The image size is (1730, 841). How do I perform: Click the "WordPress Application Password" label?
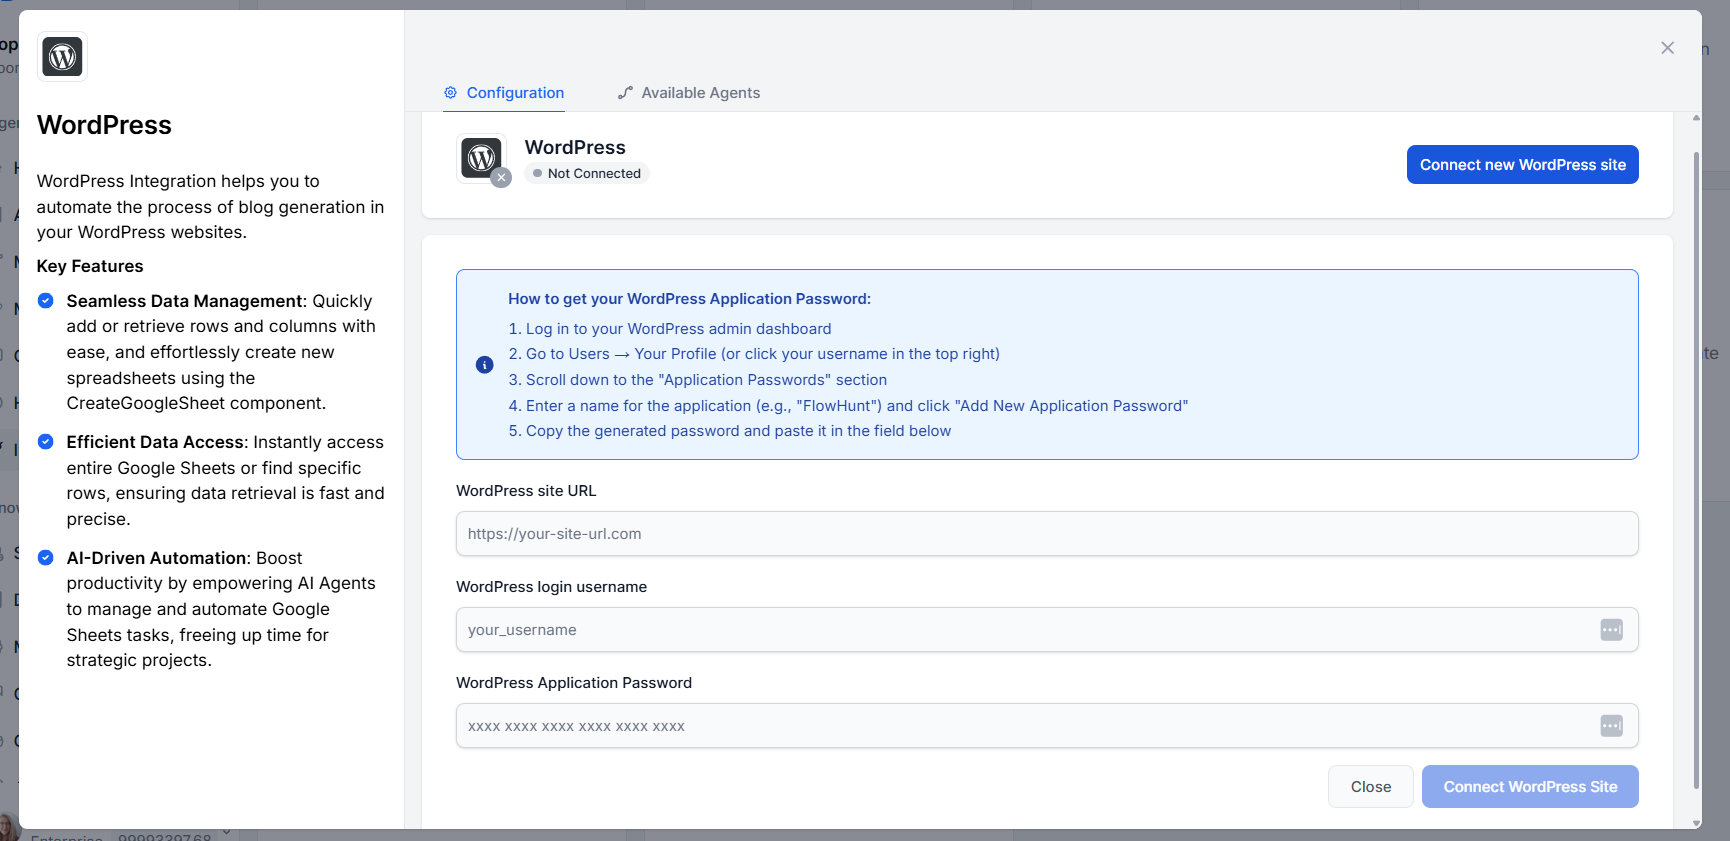point(574,683)
